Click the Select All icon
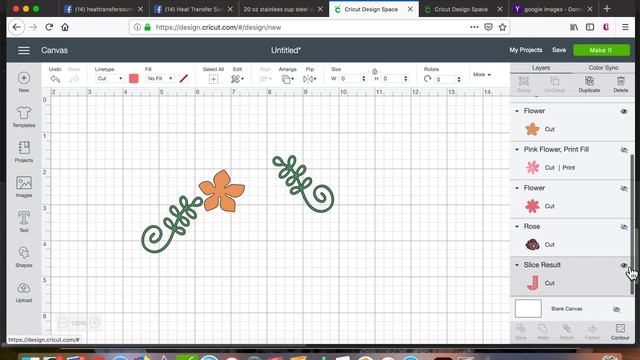Viewport: 640px width, 360px height. pos(213,79)
